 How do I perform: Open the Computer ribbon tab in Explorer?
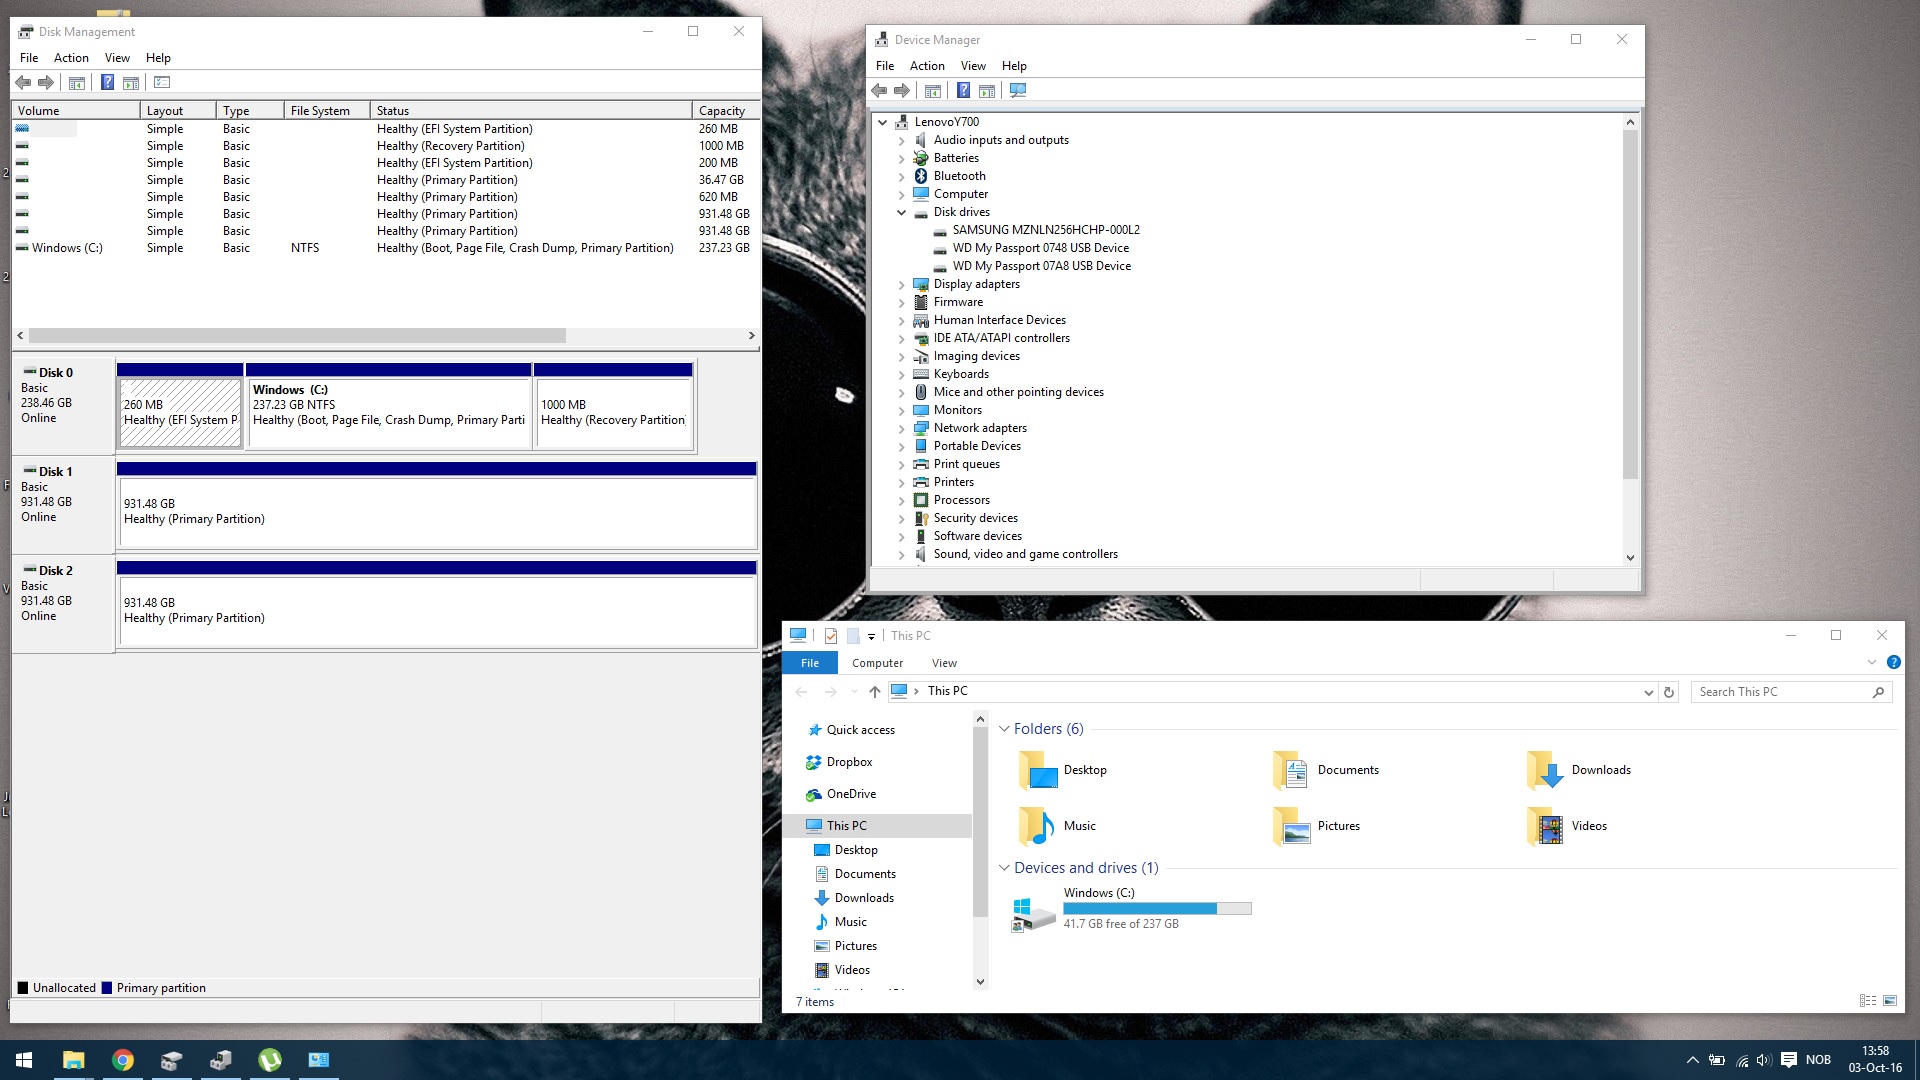(877, 663)
